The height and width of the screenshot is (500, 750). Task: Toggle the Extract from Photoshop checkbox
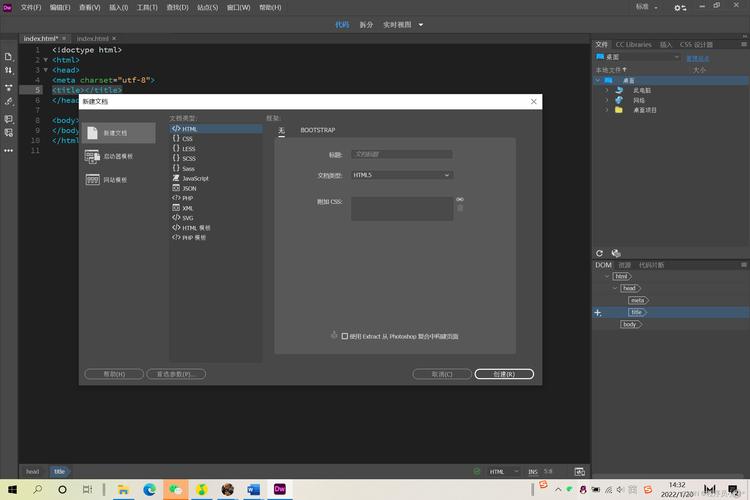345,336
